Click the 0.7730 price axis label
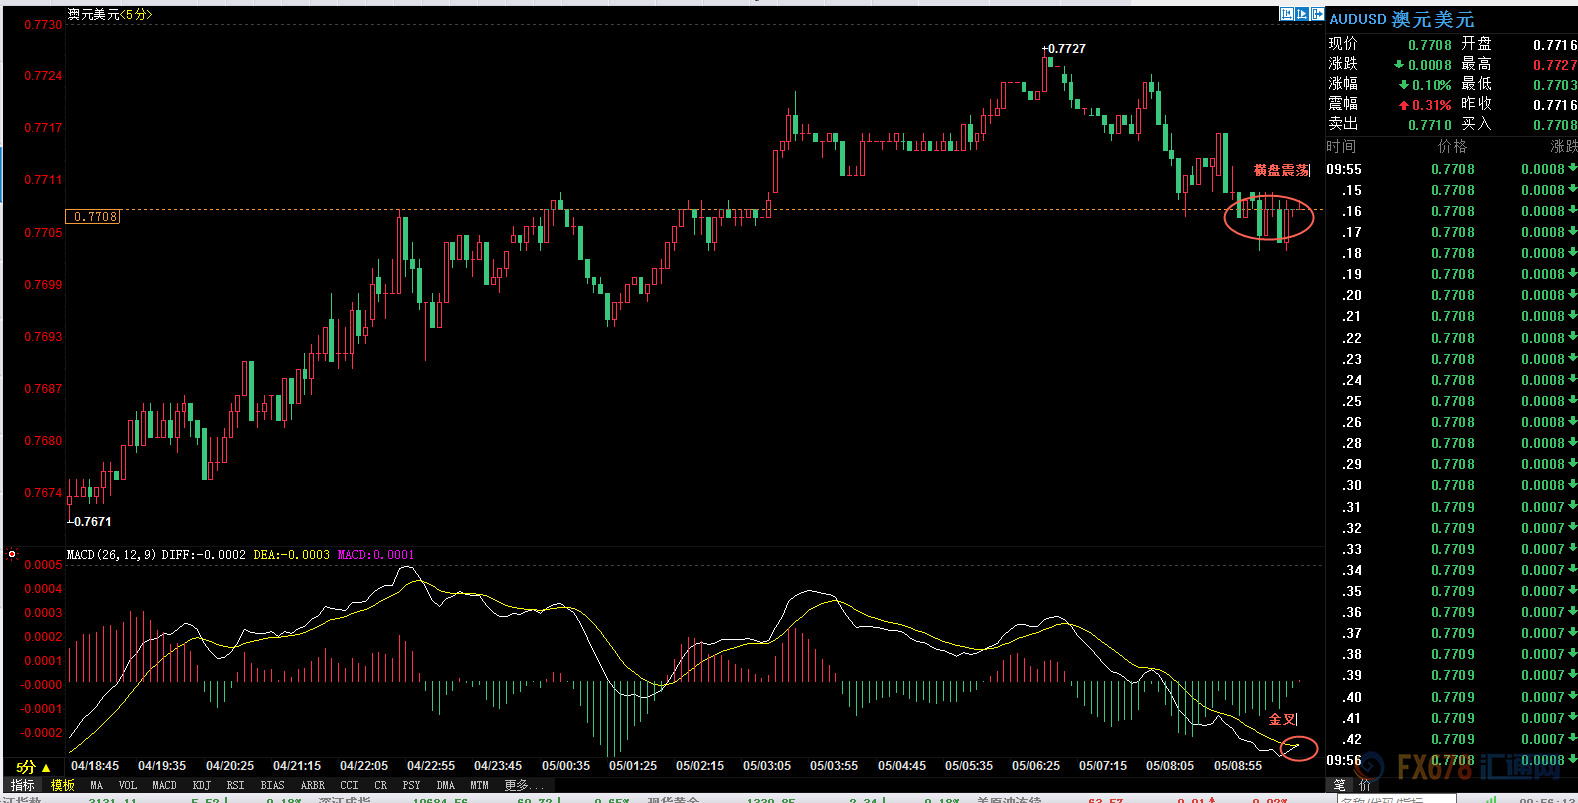The image size is (1578, 803). pyautogui.click(x=43, y=25)
